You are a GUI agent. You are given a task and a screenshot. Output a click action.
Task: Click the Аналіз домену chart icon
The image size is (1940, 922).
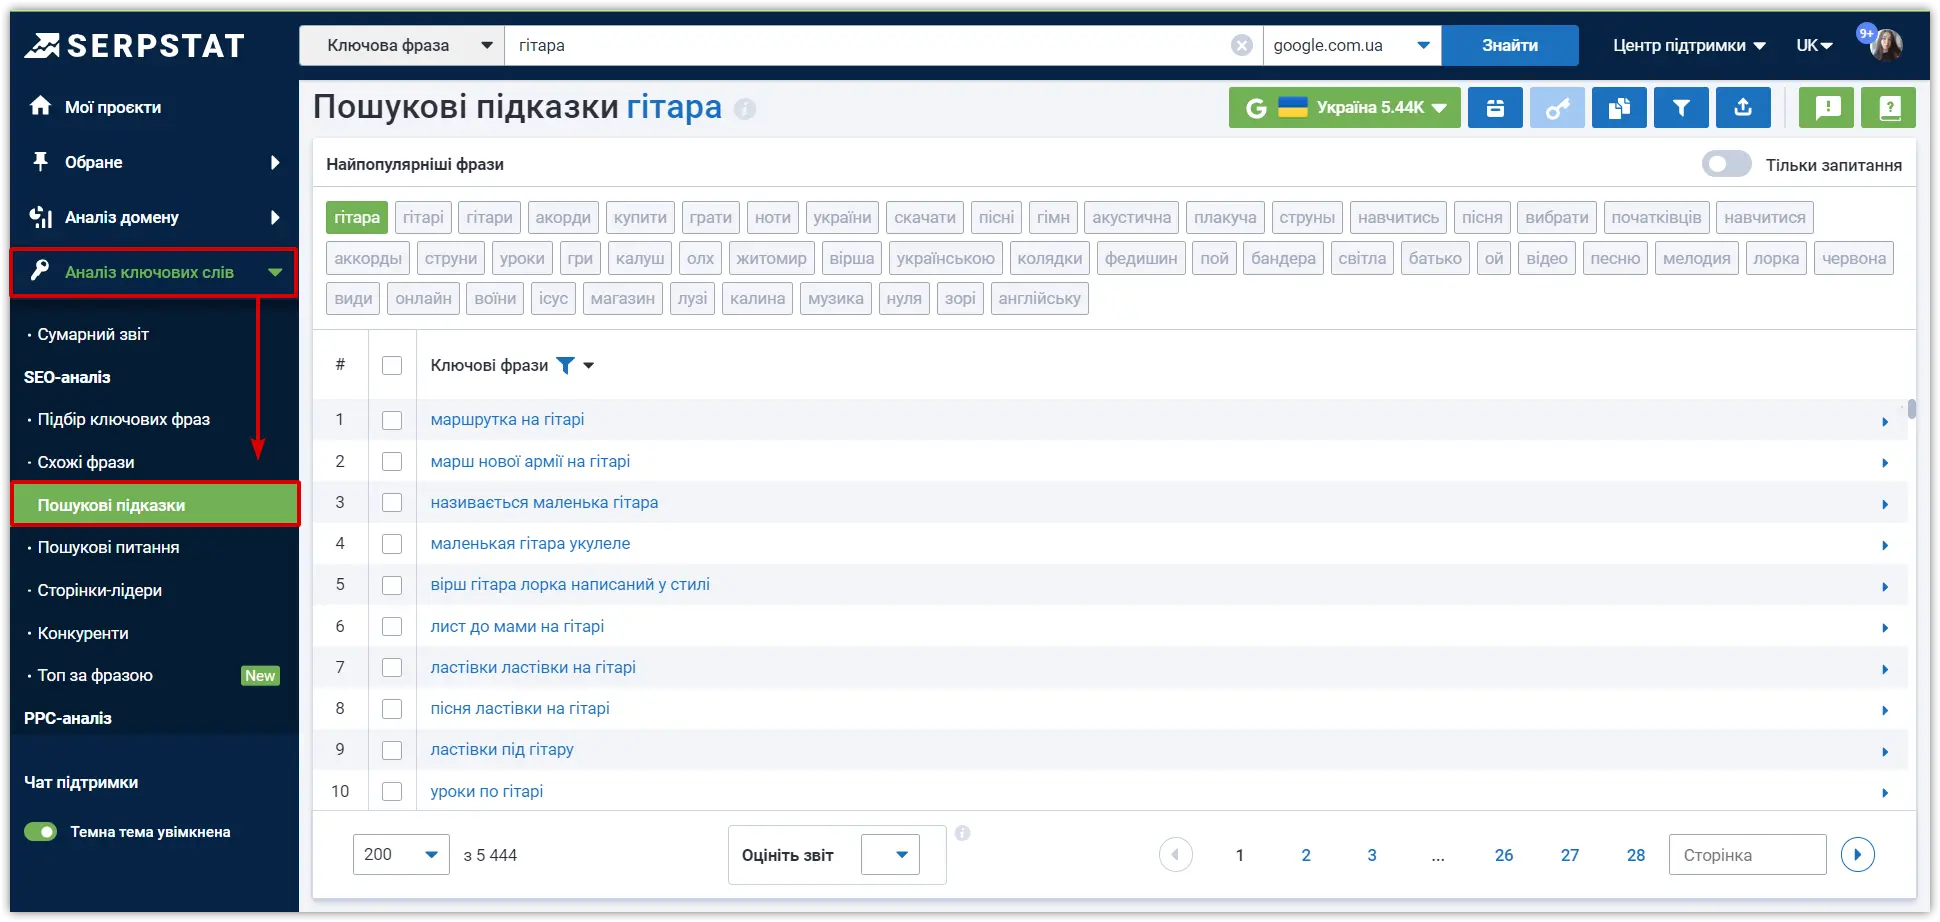coord(40,216)
